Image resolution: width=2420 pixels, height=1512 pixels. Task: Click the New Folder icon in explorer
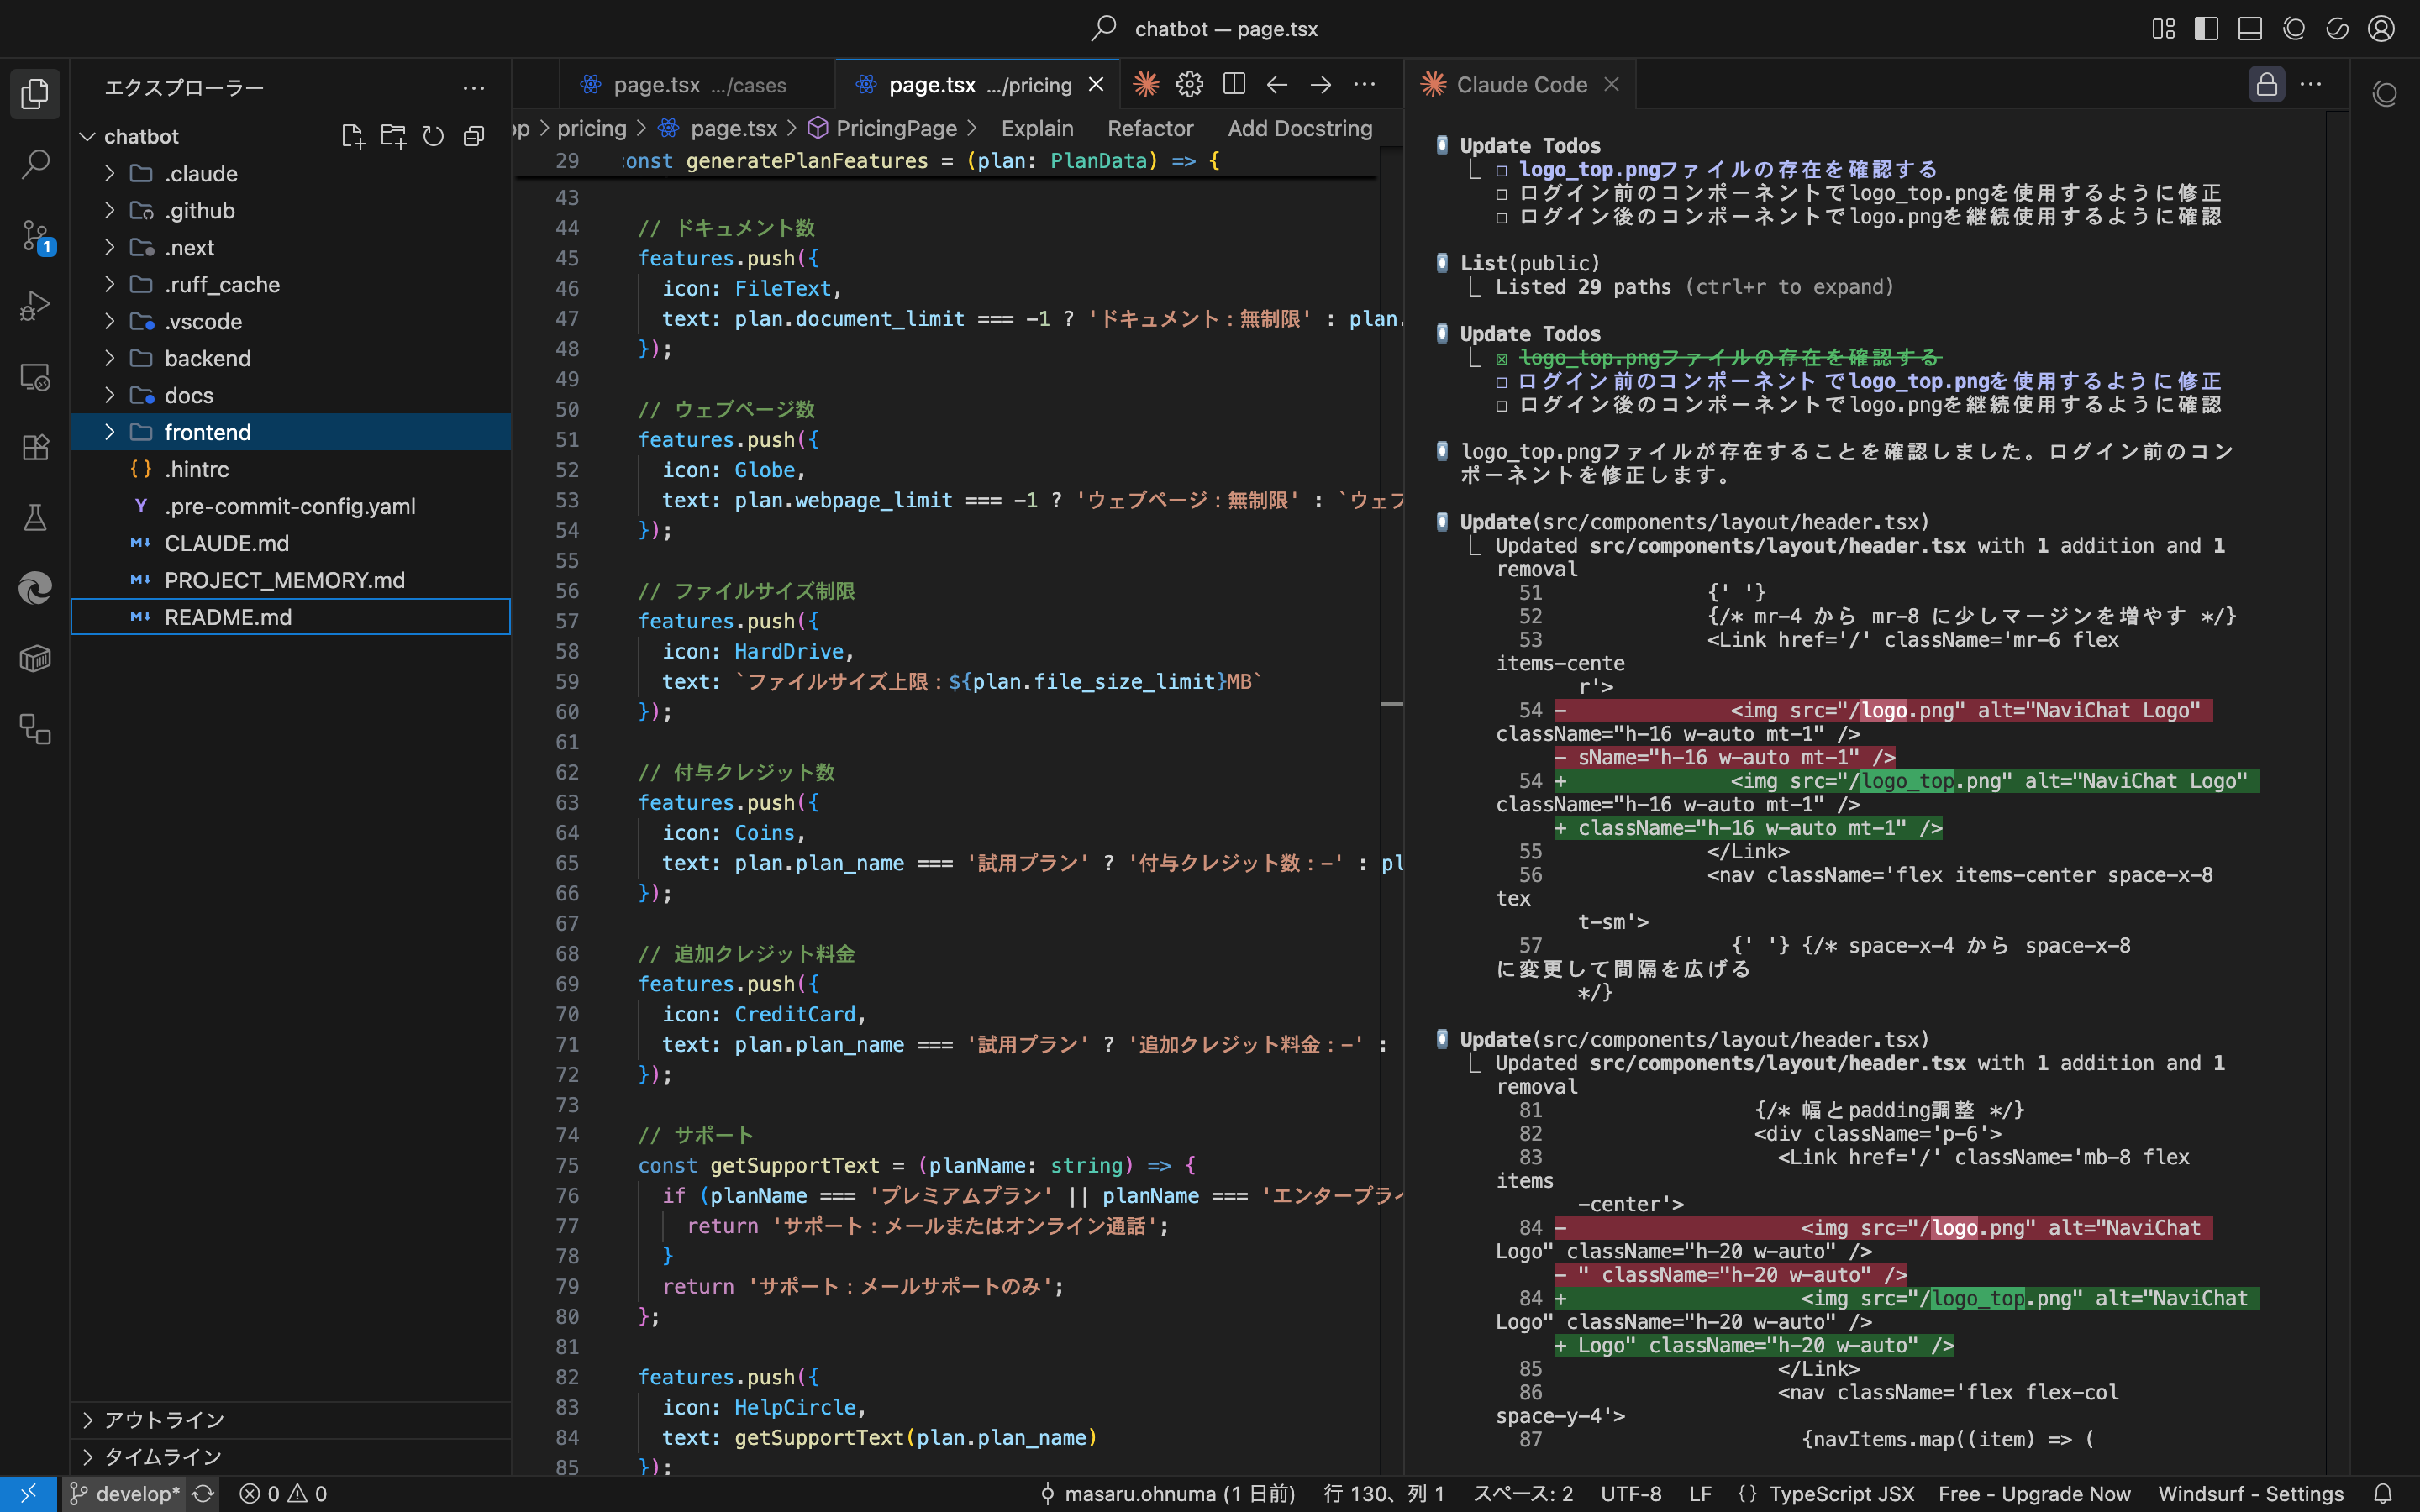coord(393,136)
